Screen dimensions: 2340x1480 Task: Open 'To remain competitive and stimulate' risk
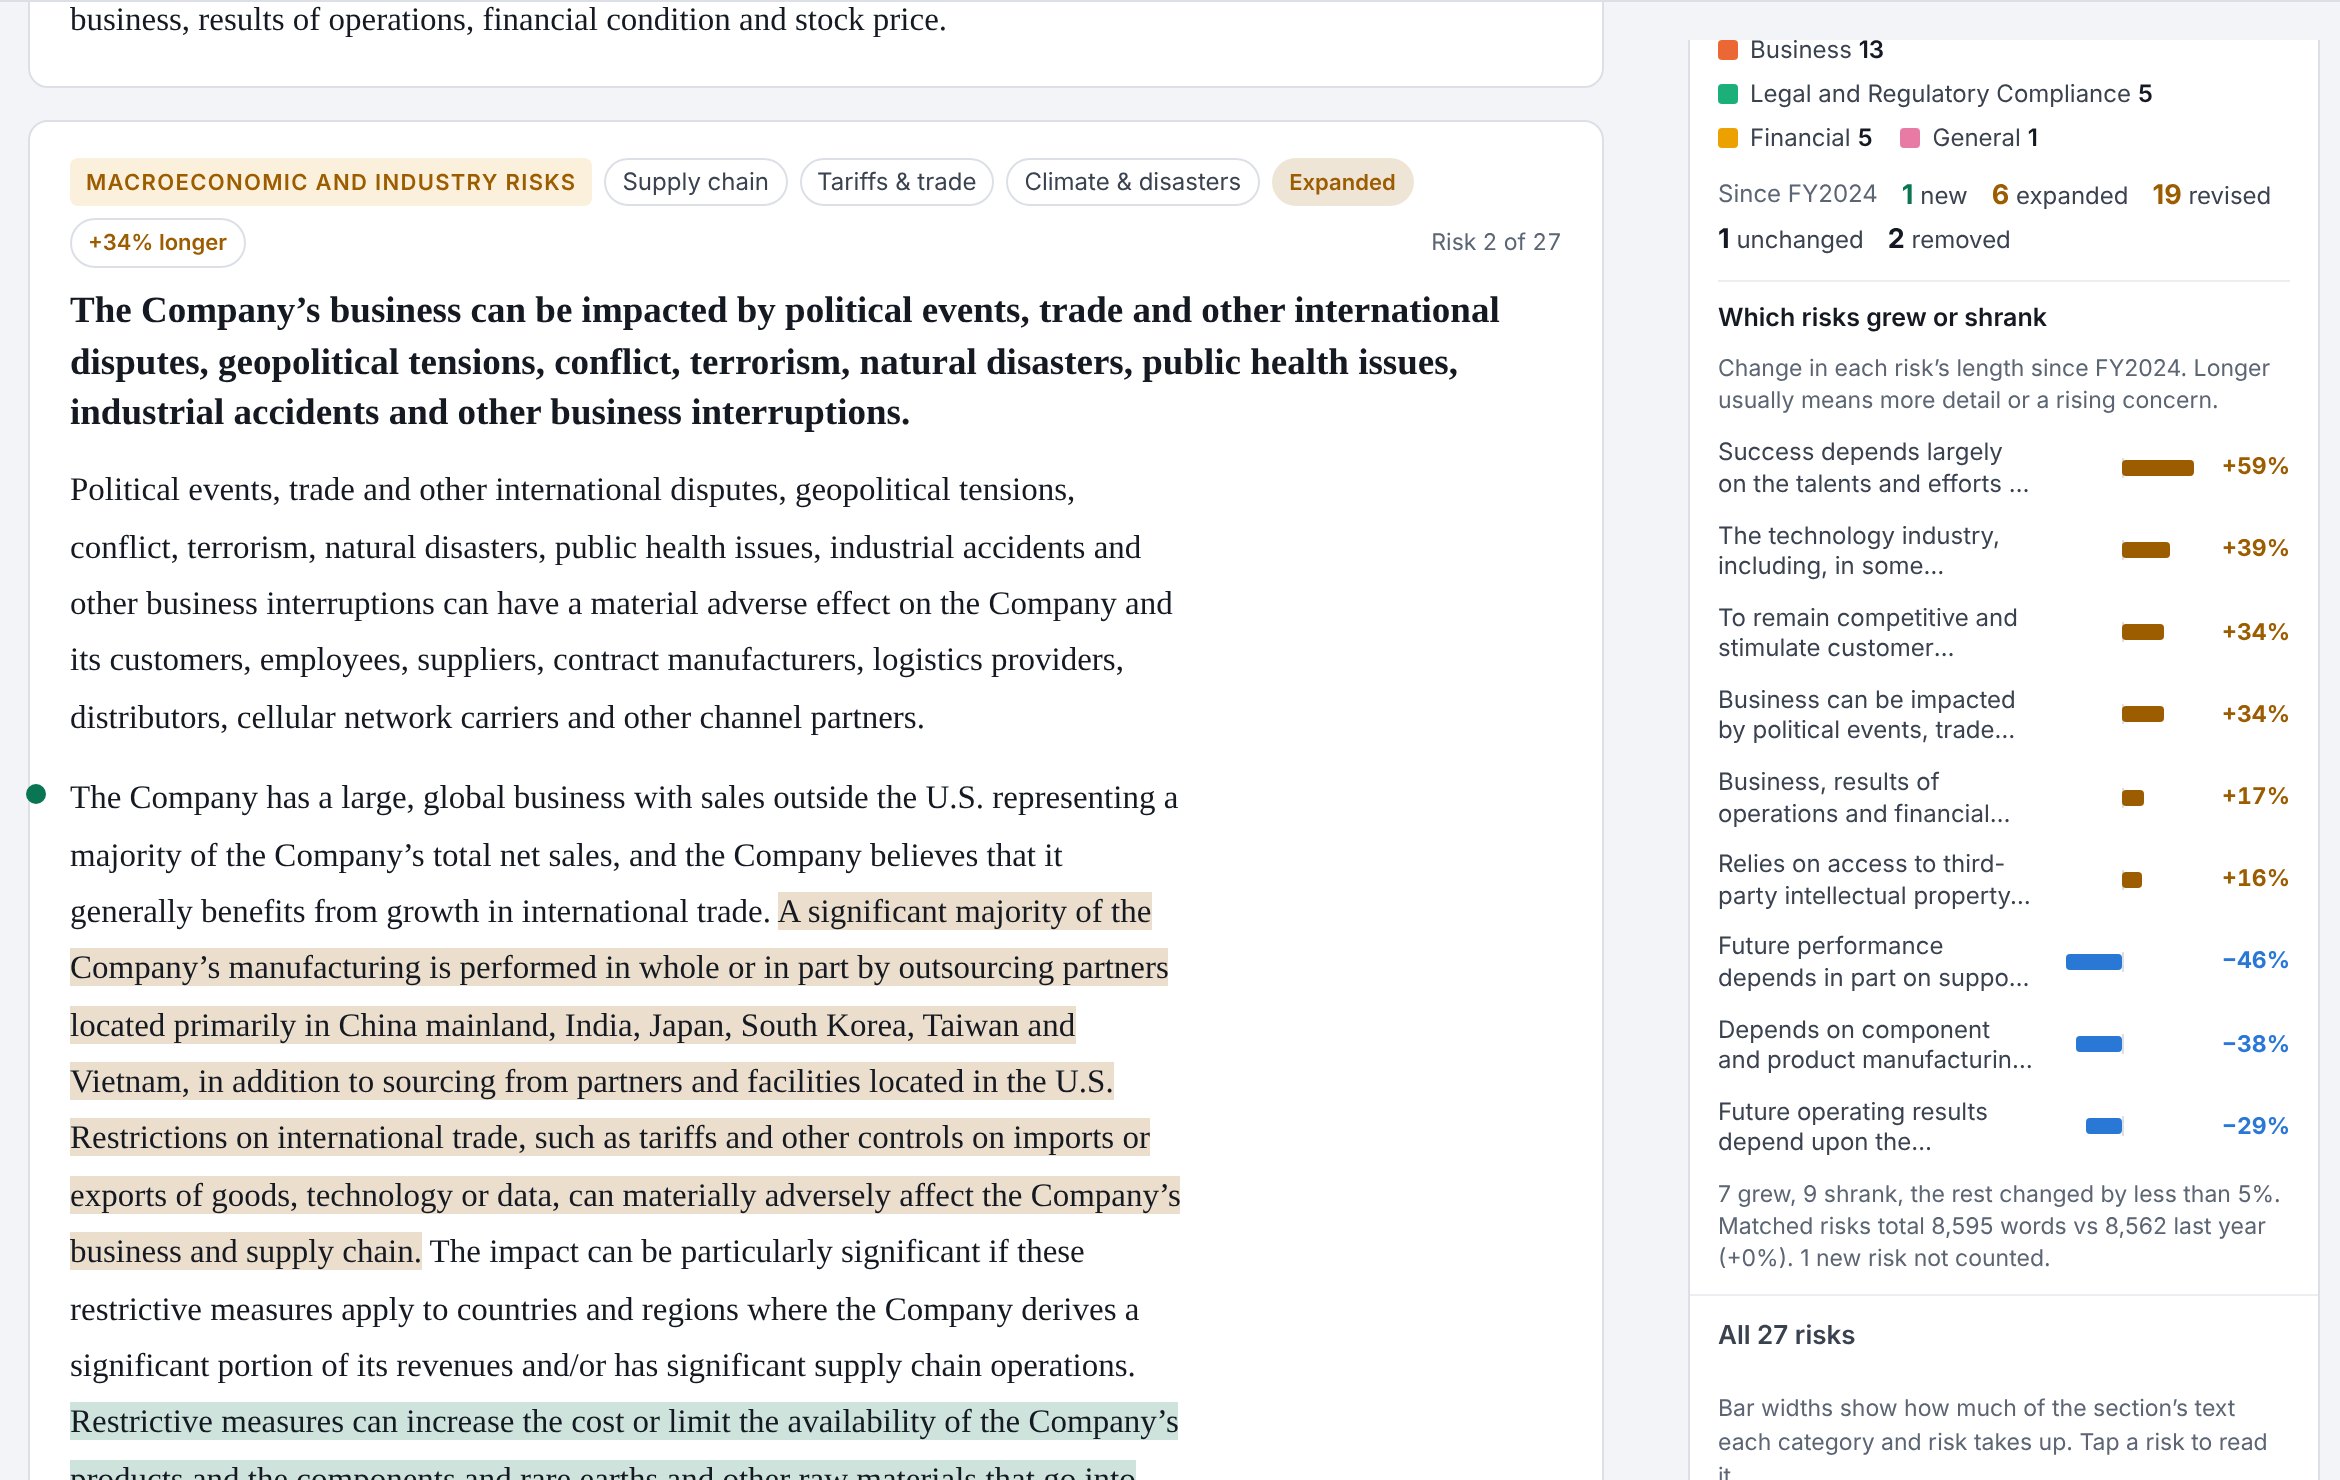[x=2003, y=632]
